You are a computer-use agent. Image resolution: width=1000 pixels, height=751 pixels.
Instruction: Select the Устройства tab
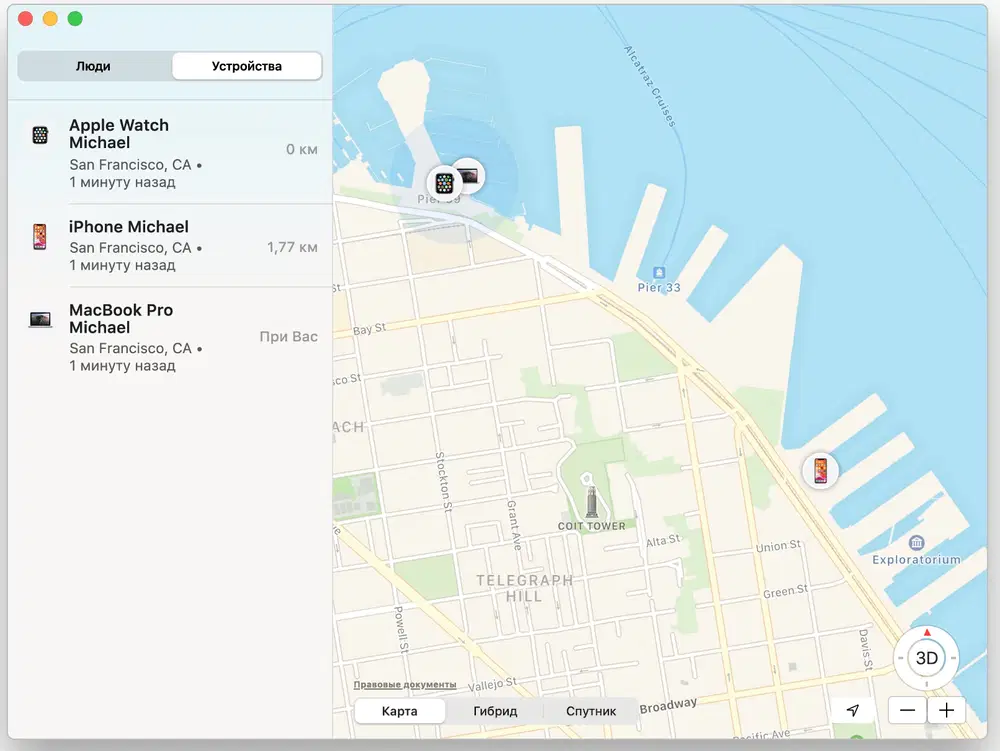pos(247,66)
